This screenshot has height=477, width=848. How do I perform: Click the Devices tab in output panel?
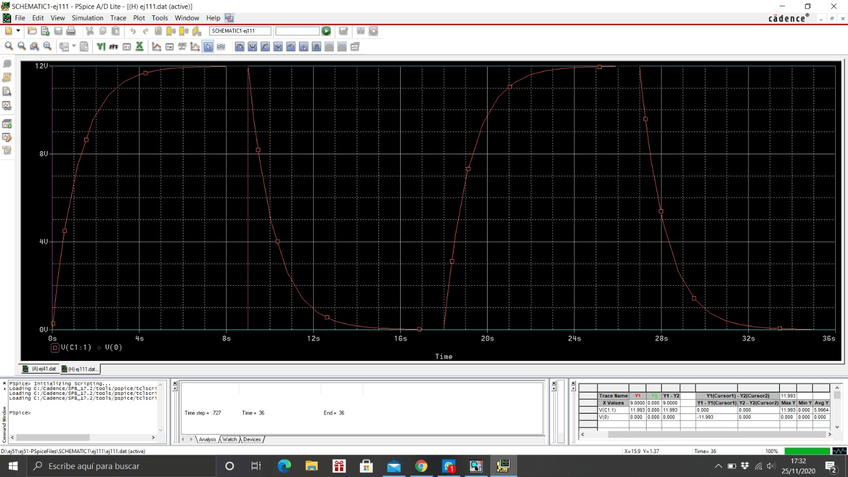pos(251,439)
